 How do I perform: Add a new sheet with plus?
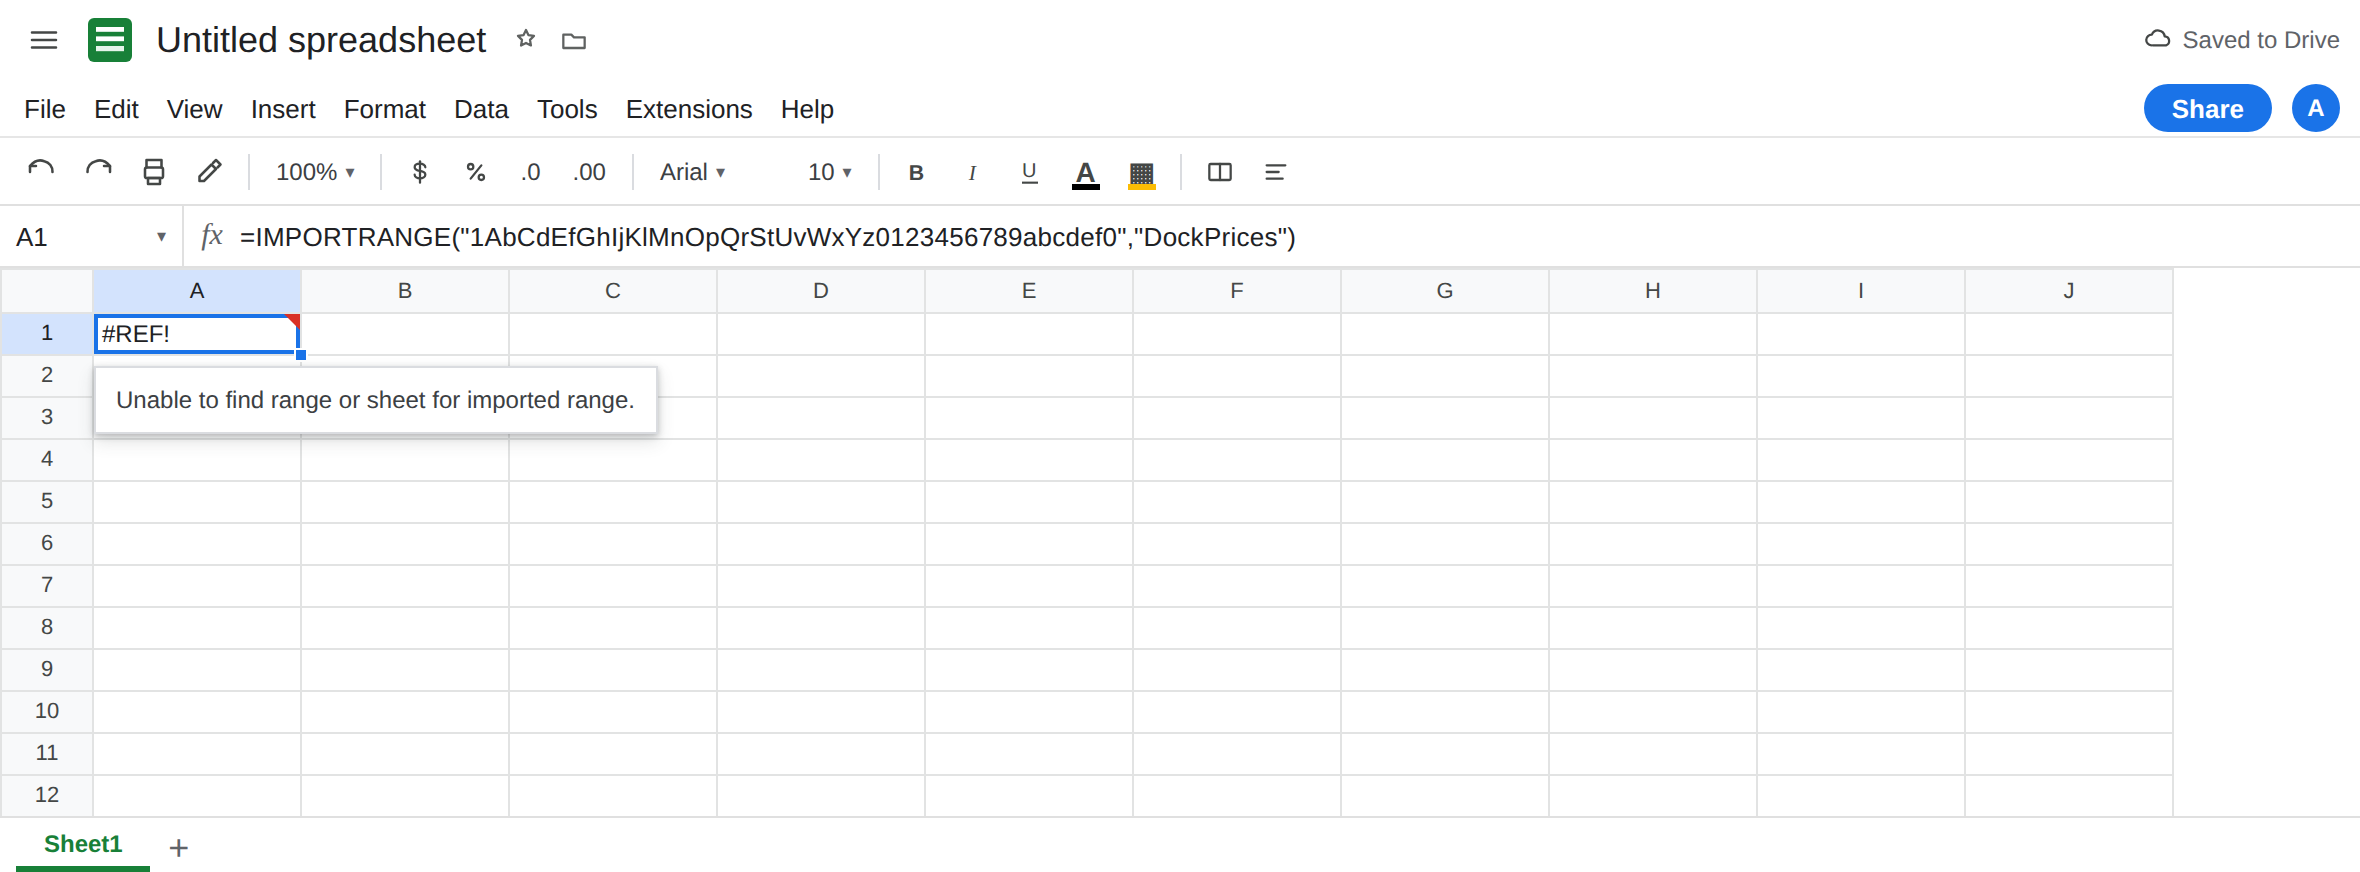179,848
